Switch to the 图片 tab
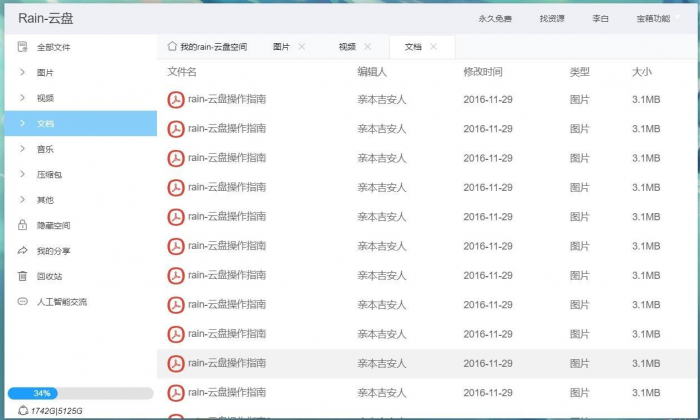This screenshot has width=700, height=420. point(281,47)
